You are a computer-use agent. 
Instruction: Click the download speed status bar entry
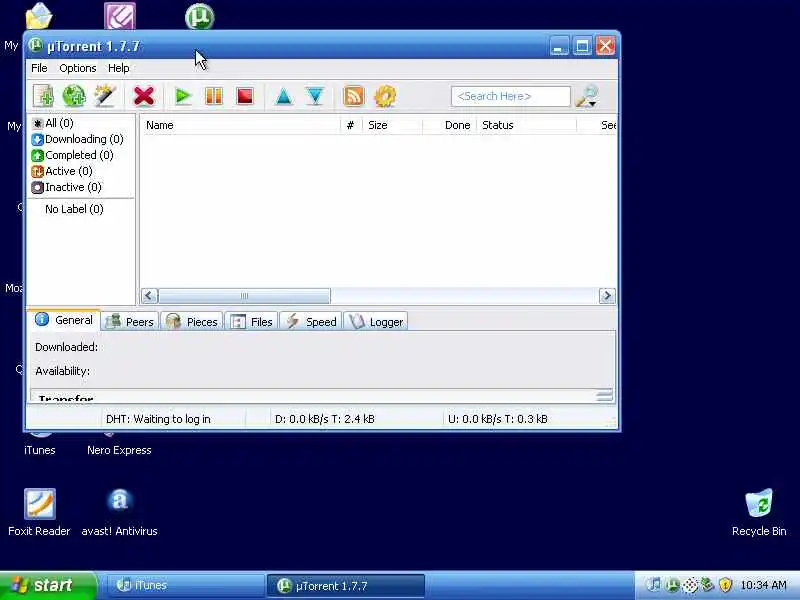point(324,419)
